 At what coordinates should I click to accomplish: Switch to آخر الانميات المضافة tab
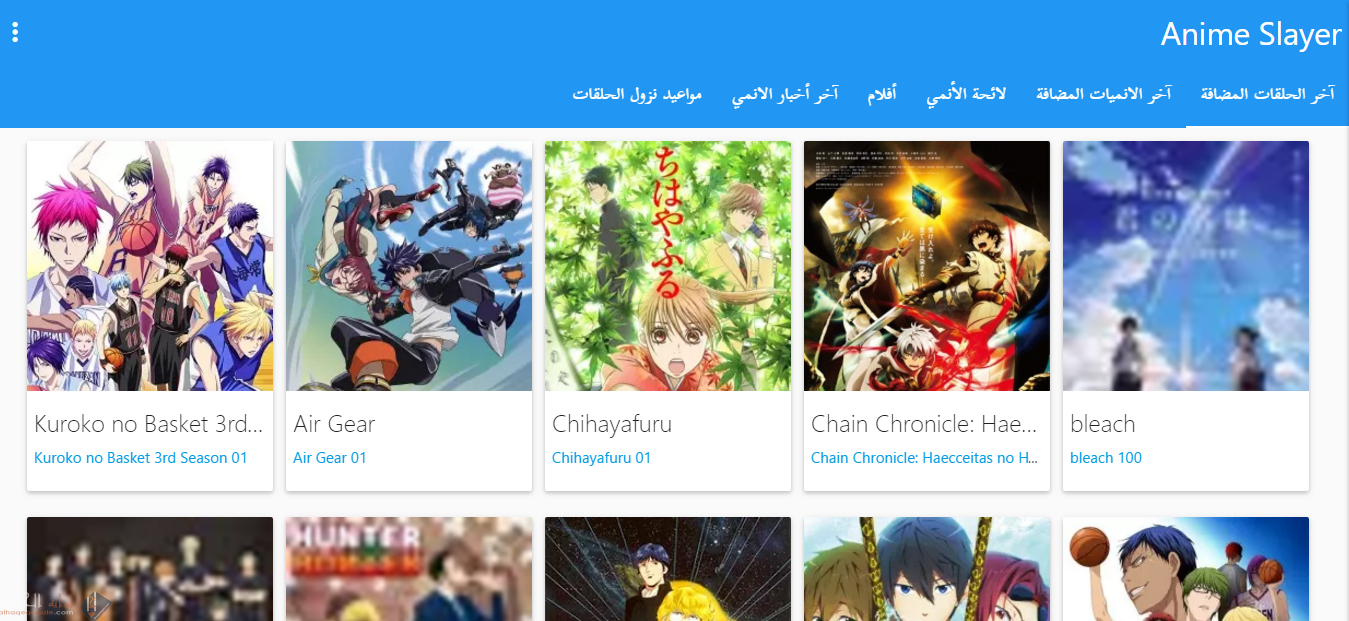[x=1104, y=95]
